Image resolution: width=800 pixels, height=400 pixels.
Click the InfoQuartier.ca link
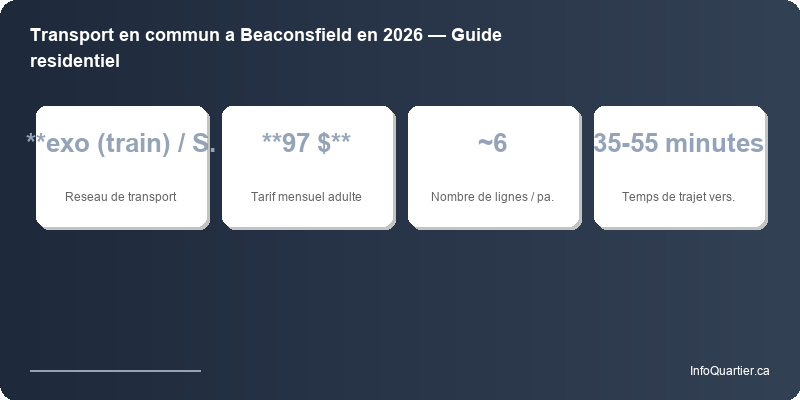(729, 371)
